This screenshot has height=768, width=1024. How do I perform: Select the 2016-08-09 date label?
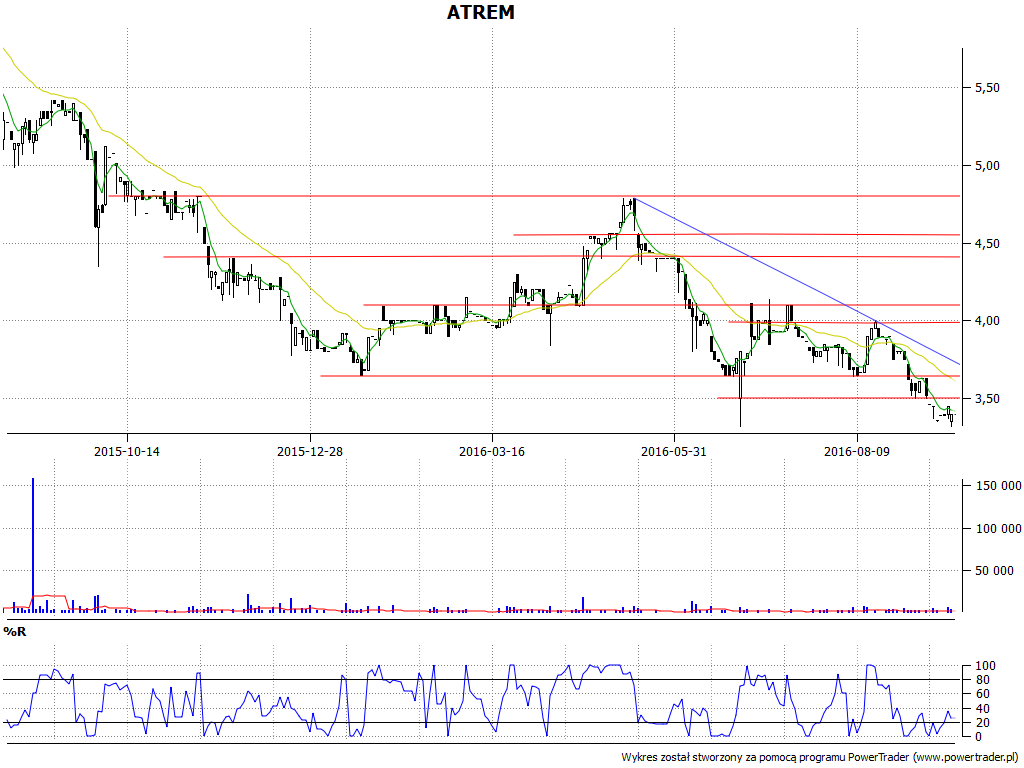pyautogui.click(x=857, y=451)
